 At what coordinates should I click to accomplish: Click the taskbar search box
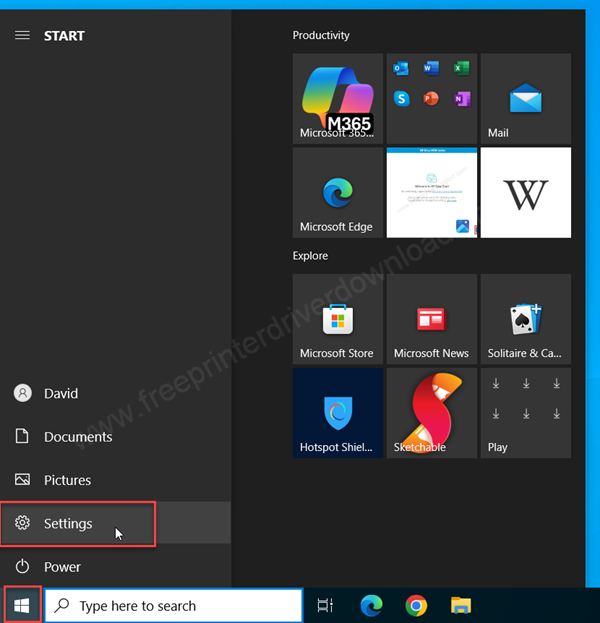point(176,605)
